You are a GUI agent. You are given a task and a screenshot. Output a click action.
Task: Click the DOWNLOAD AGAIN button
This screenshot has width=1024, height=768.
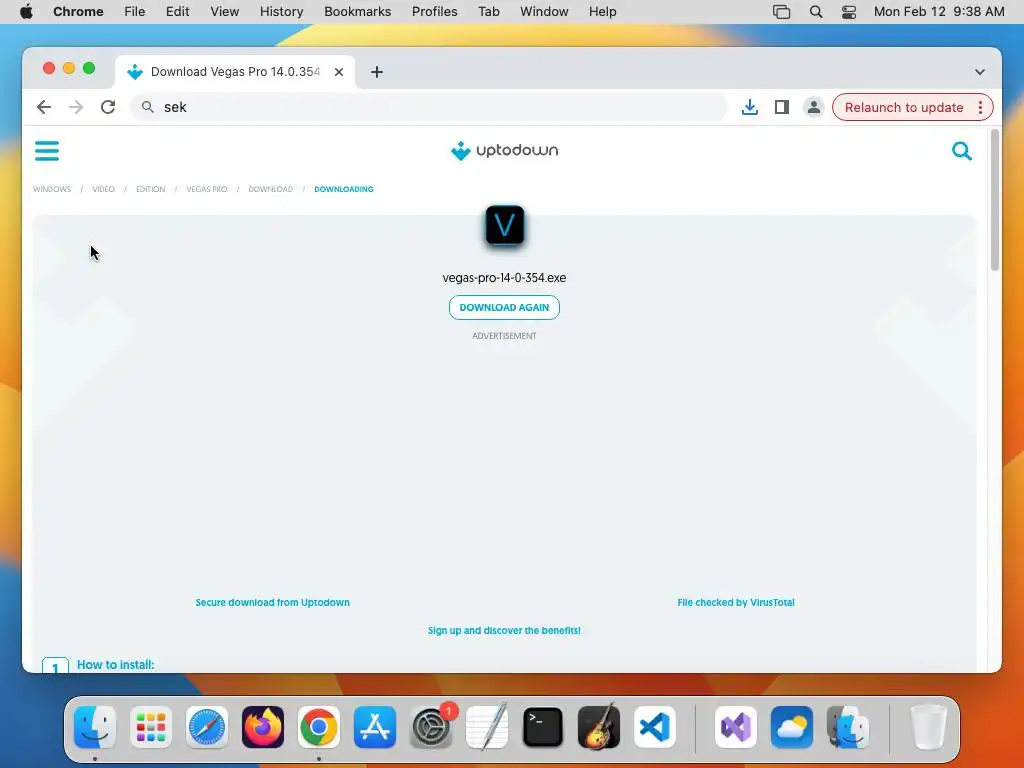[x=504, y=308]
